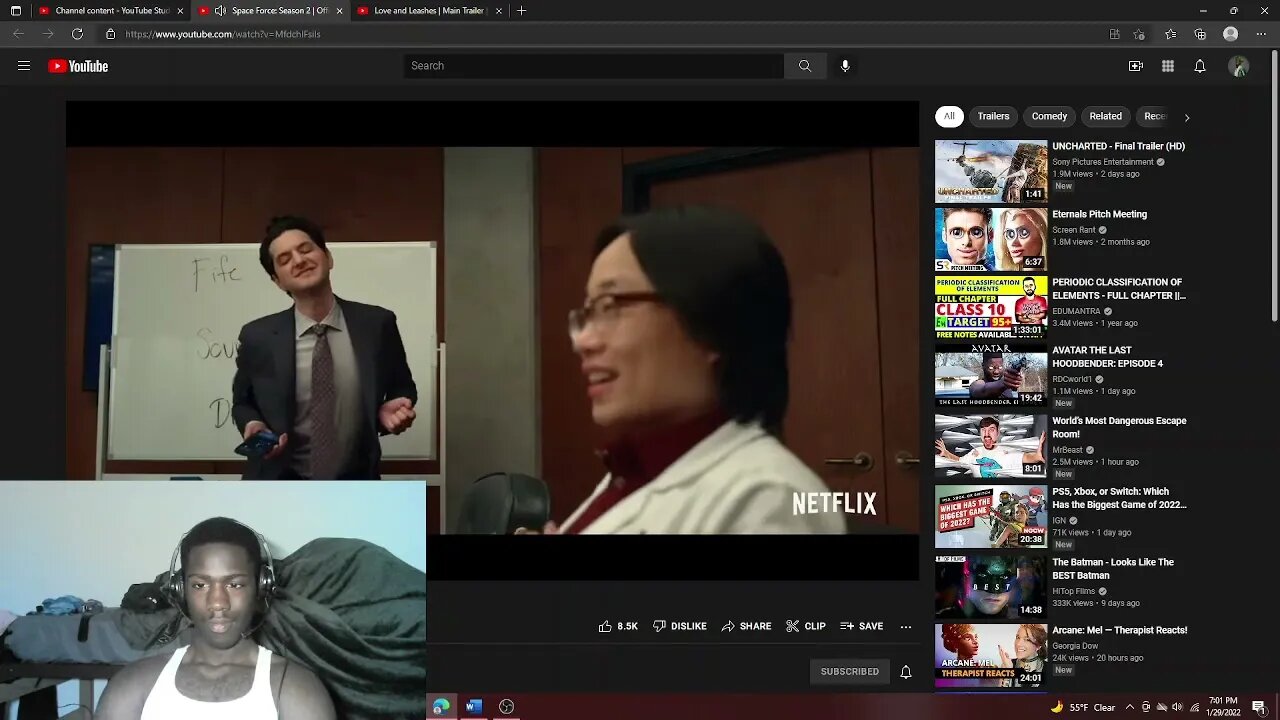The image size is (1280, 720).
Task: Close the Channel content YouTube Studio tab
Action: [x=181, y=10]
